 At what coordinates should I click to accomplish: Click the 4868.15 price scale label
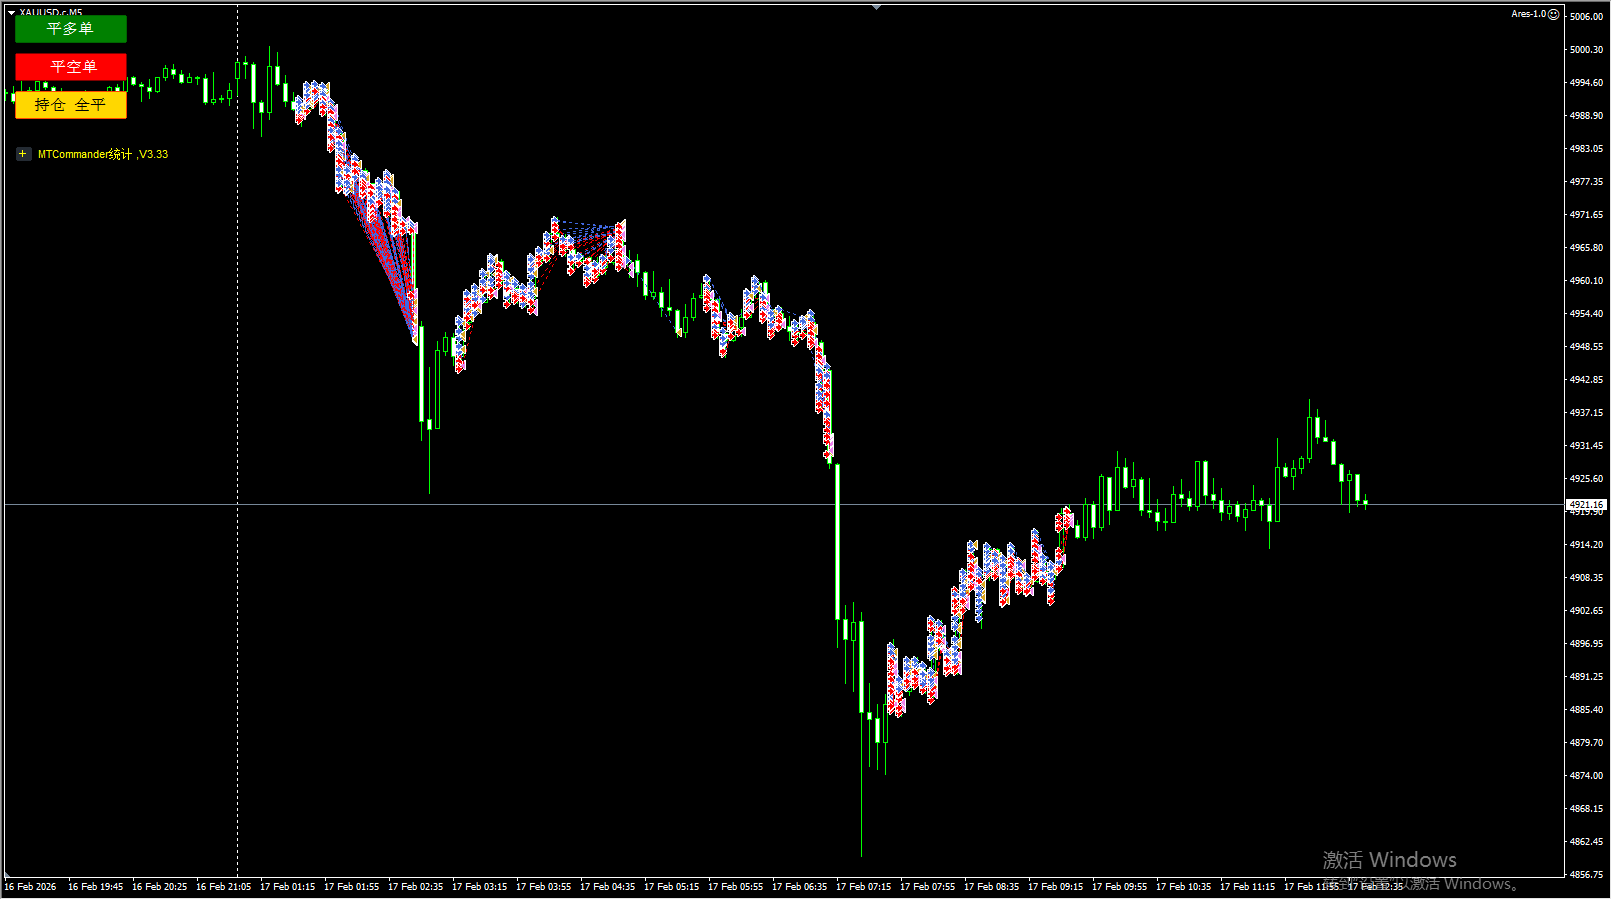(1586, 809)
